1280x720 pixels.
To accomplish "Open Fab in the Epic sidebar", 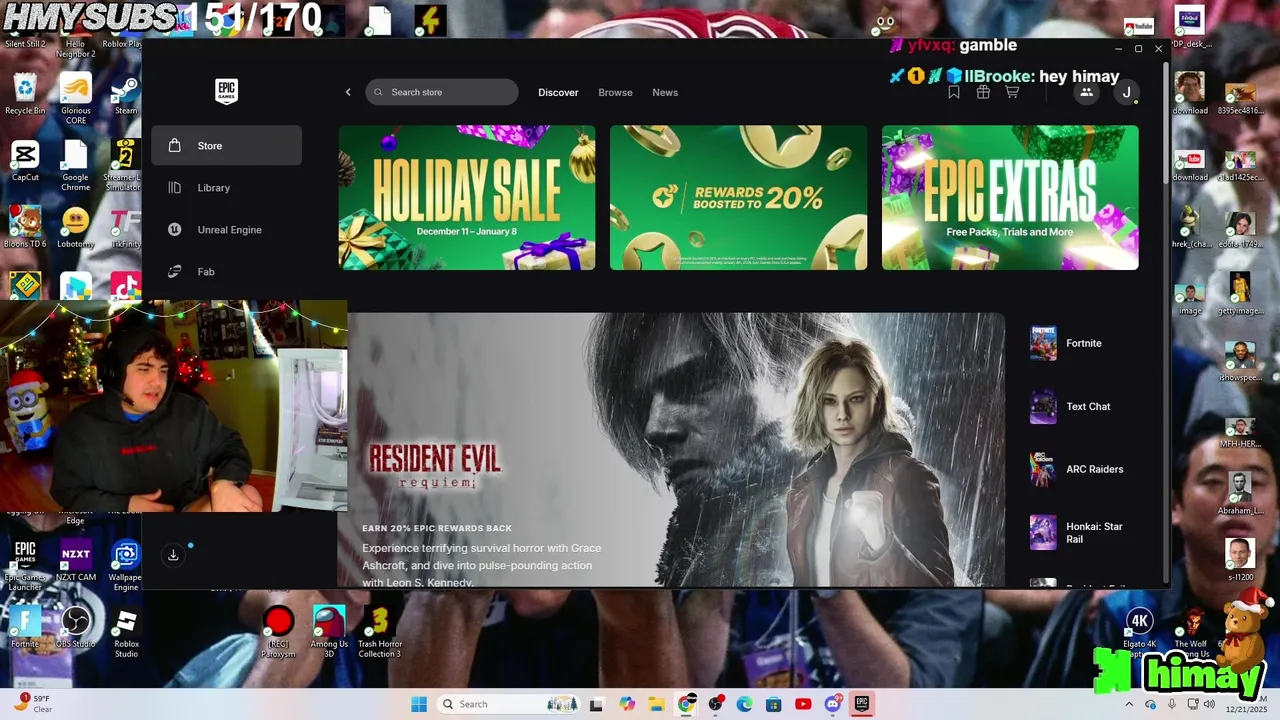I will coord(226,271).
